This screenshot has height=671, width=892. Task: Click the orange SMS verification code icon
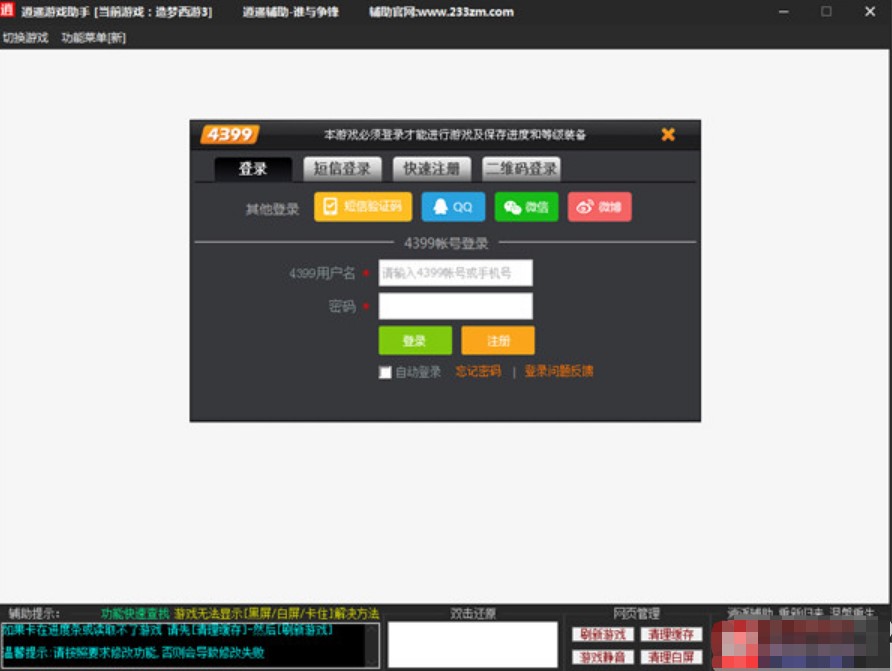[362, 206]
